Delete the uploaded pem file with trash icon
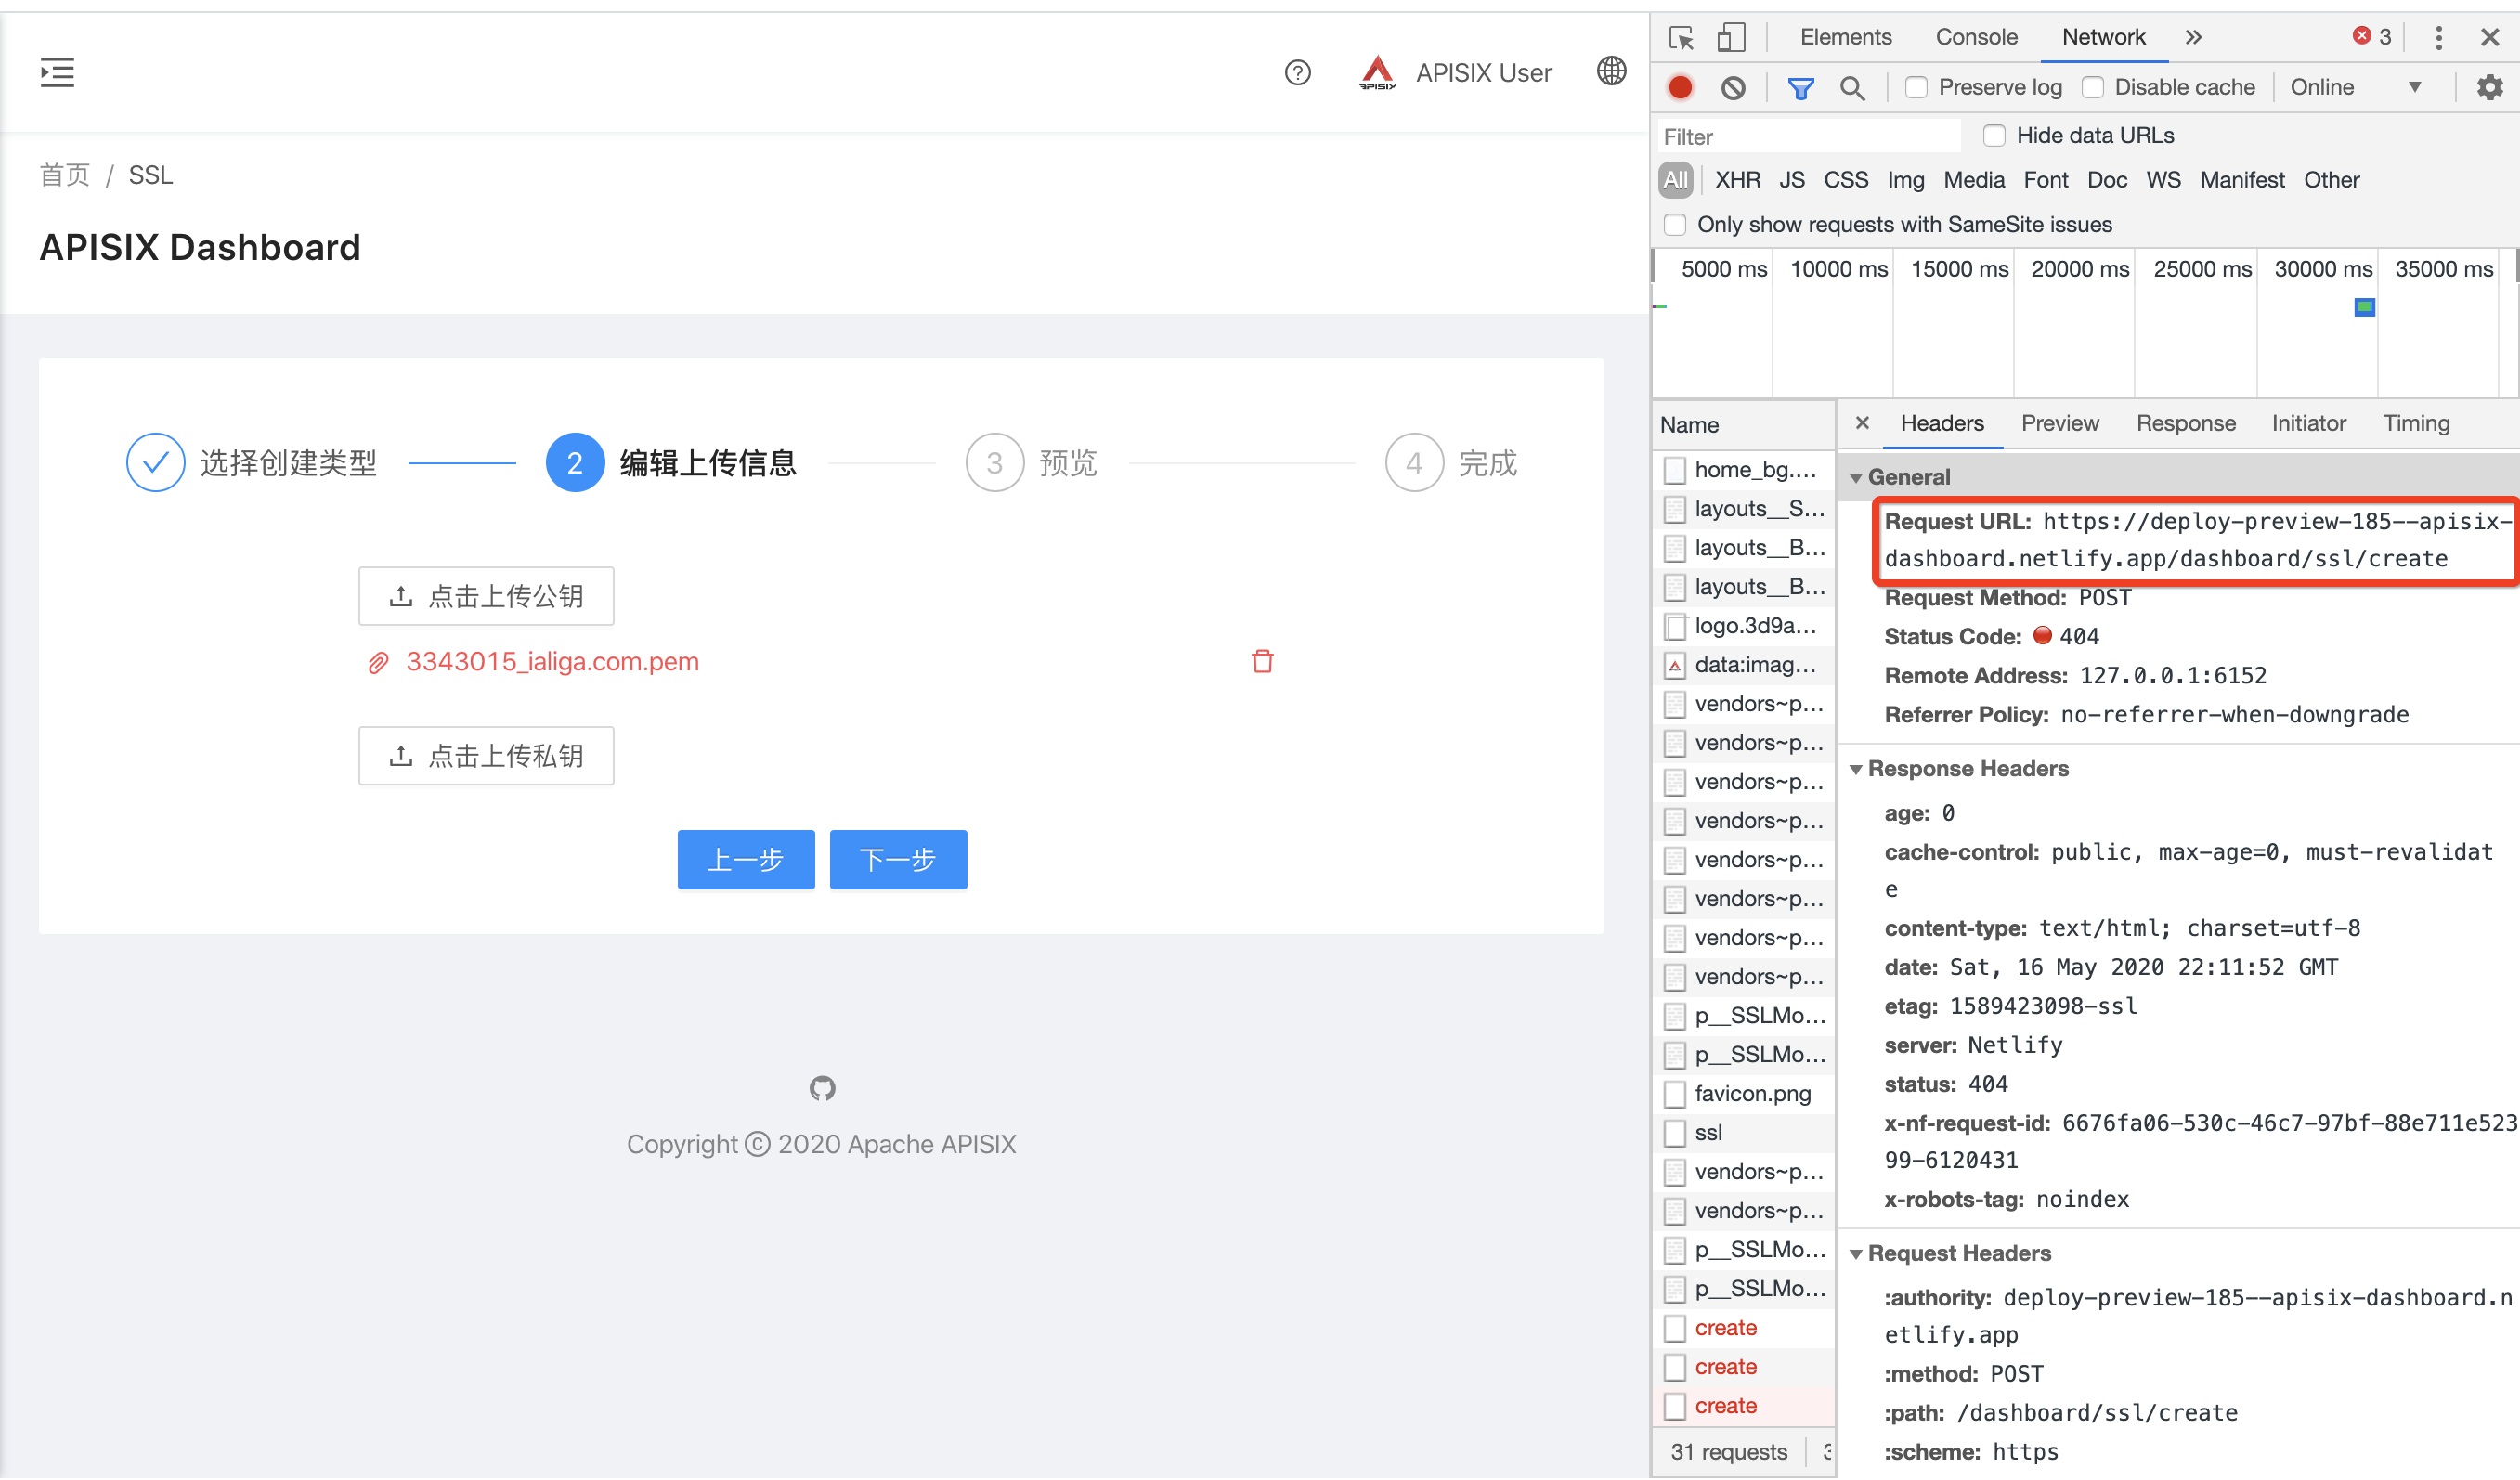The height and width of the screenshot is (1480, 2520). coord(1262,661)
